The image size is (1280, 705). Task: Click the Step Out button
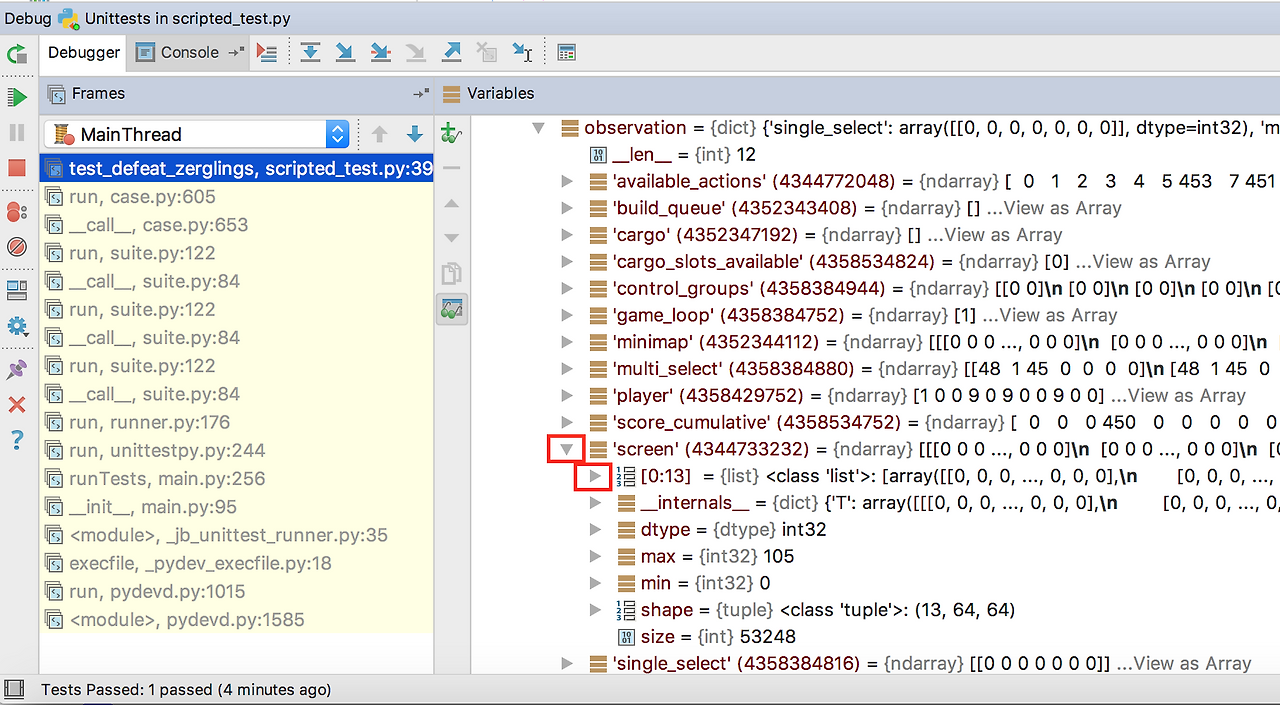tap(451, 53)
